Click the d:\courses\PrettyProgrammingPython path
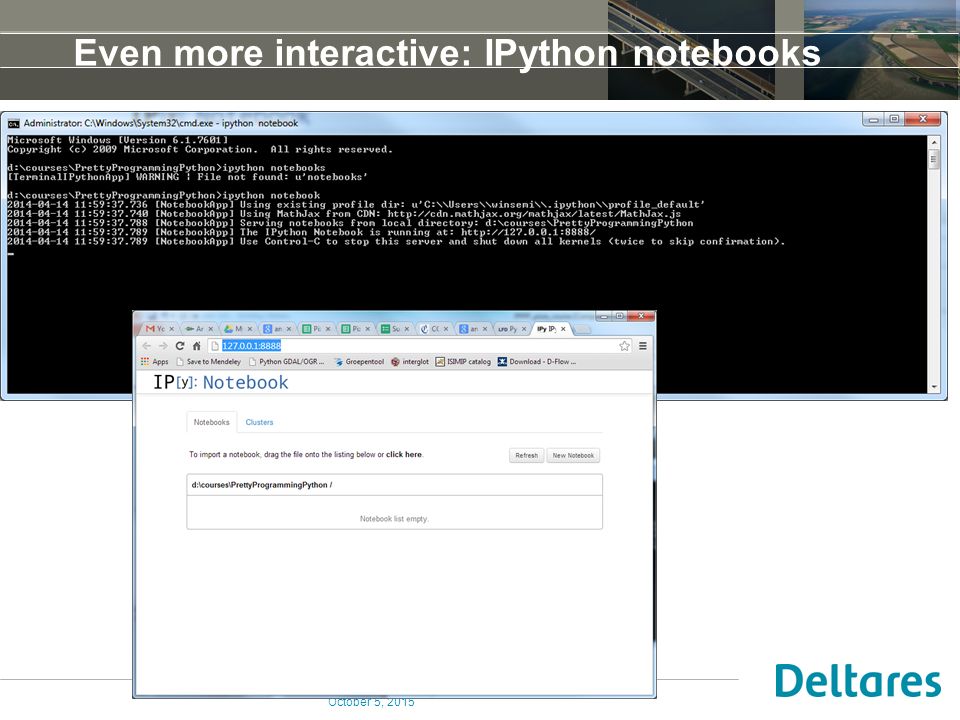This screenshot has height=720, width=960. 260,485
